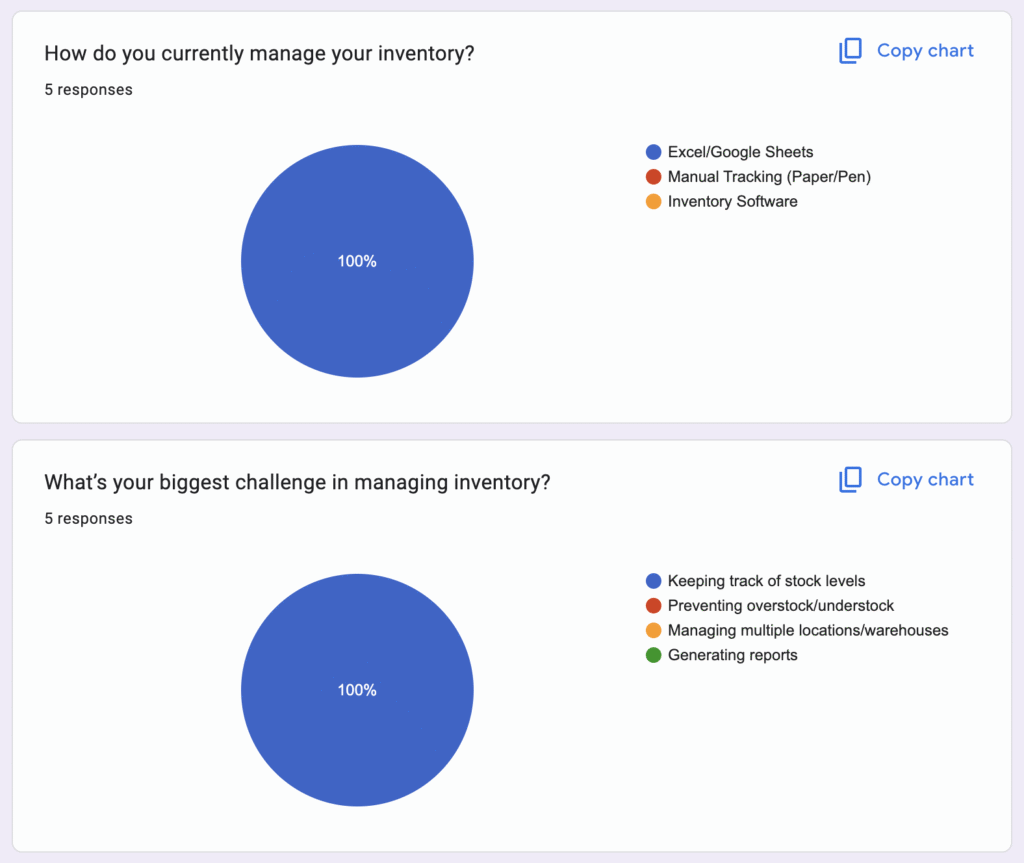Select the Inventory Software legend label

(x=732, y=202)
